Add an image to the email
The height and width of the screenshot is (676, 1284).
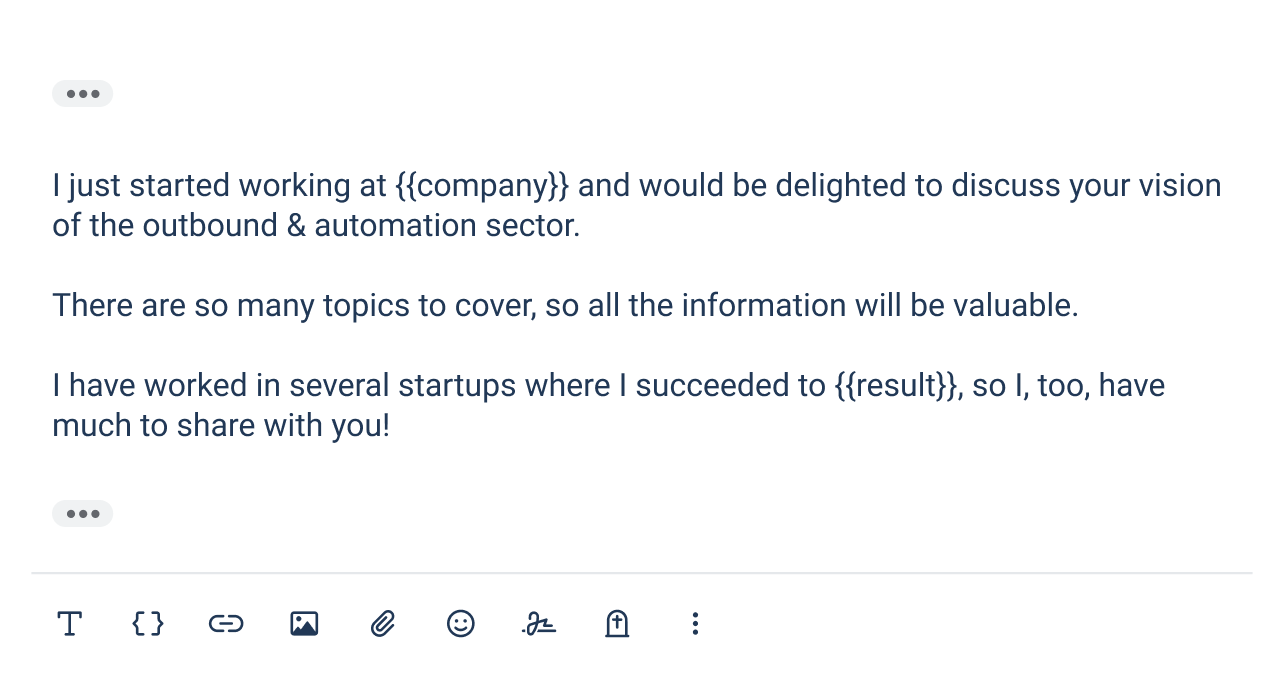coord(304,623)
